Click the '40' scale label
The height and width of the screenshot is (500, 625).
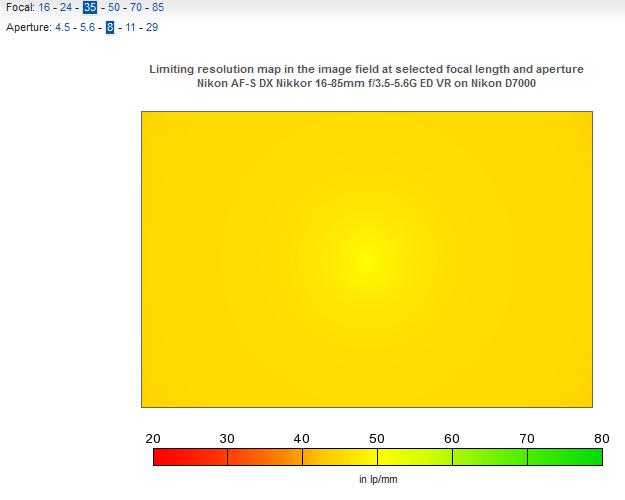[x=302, y=439]
